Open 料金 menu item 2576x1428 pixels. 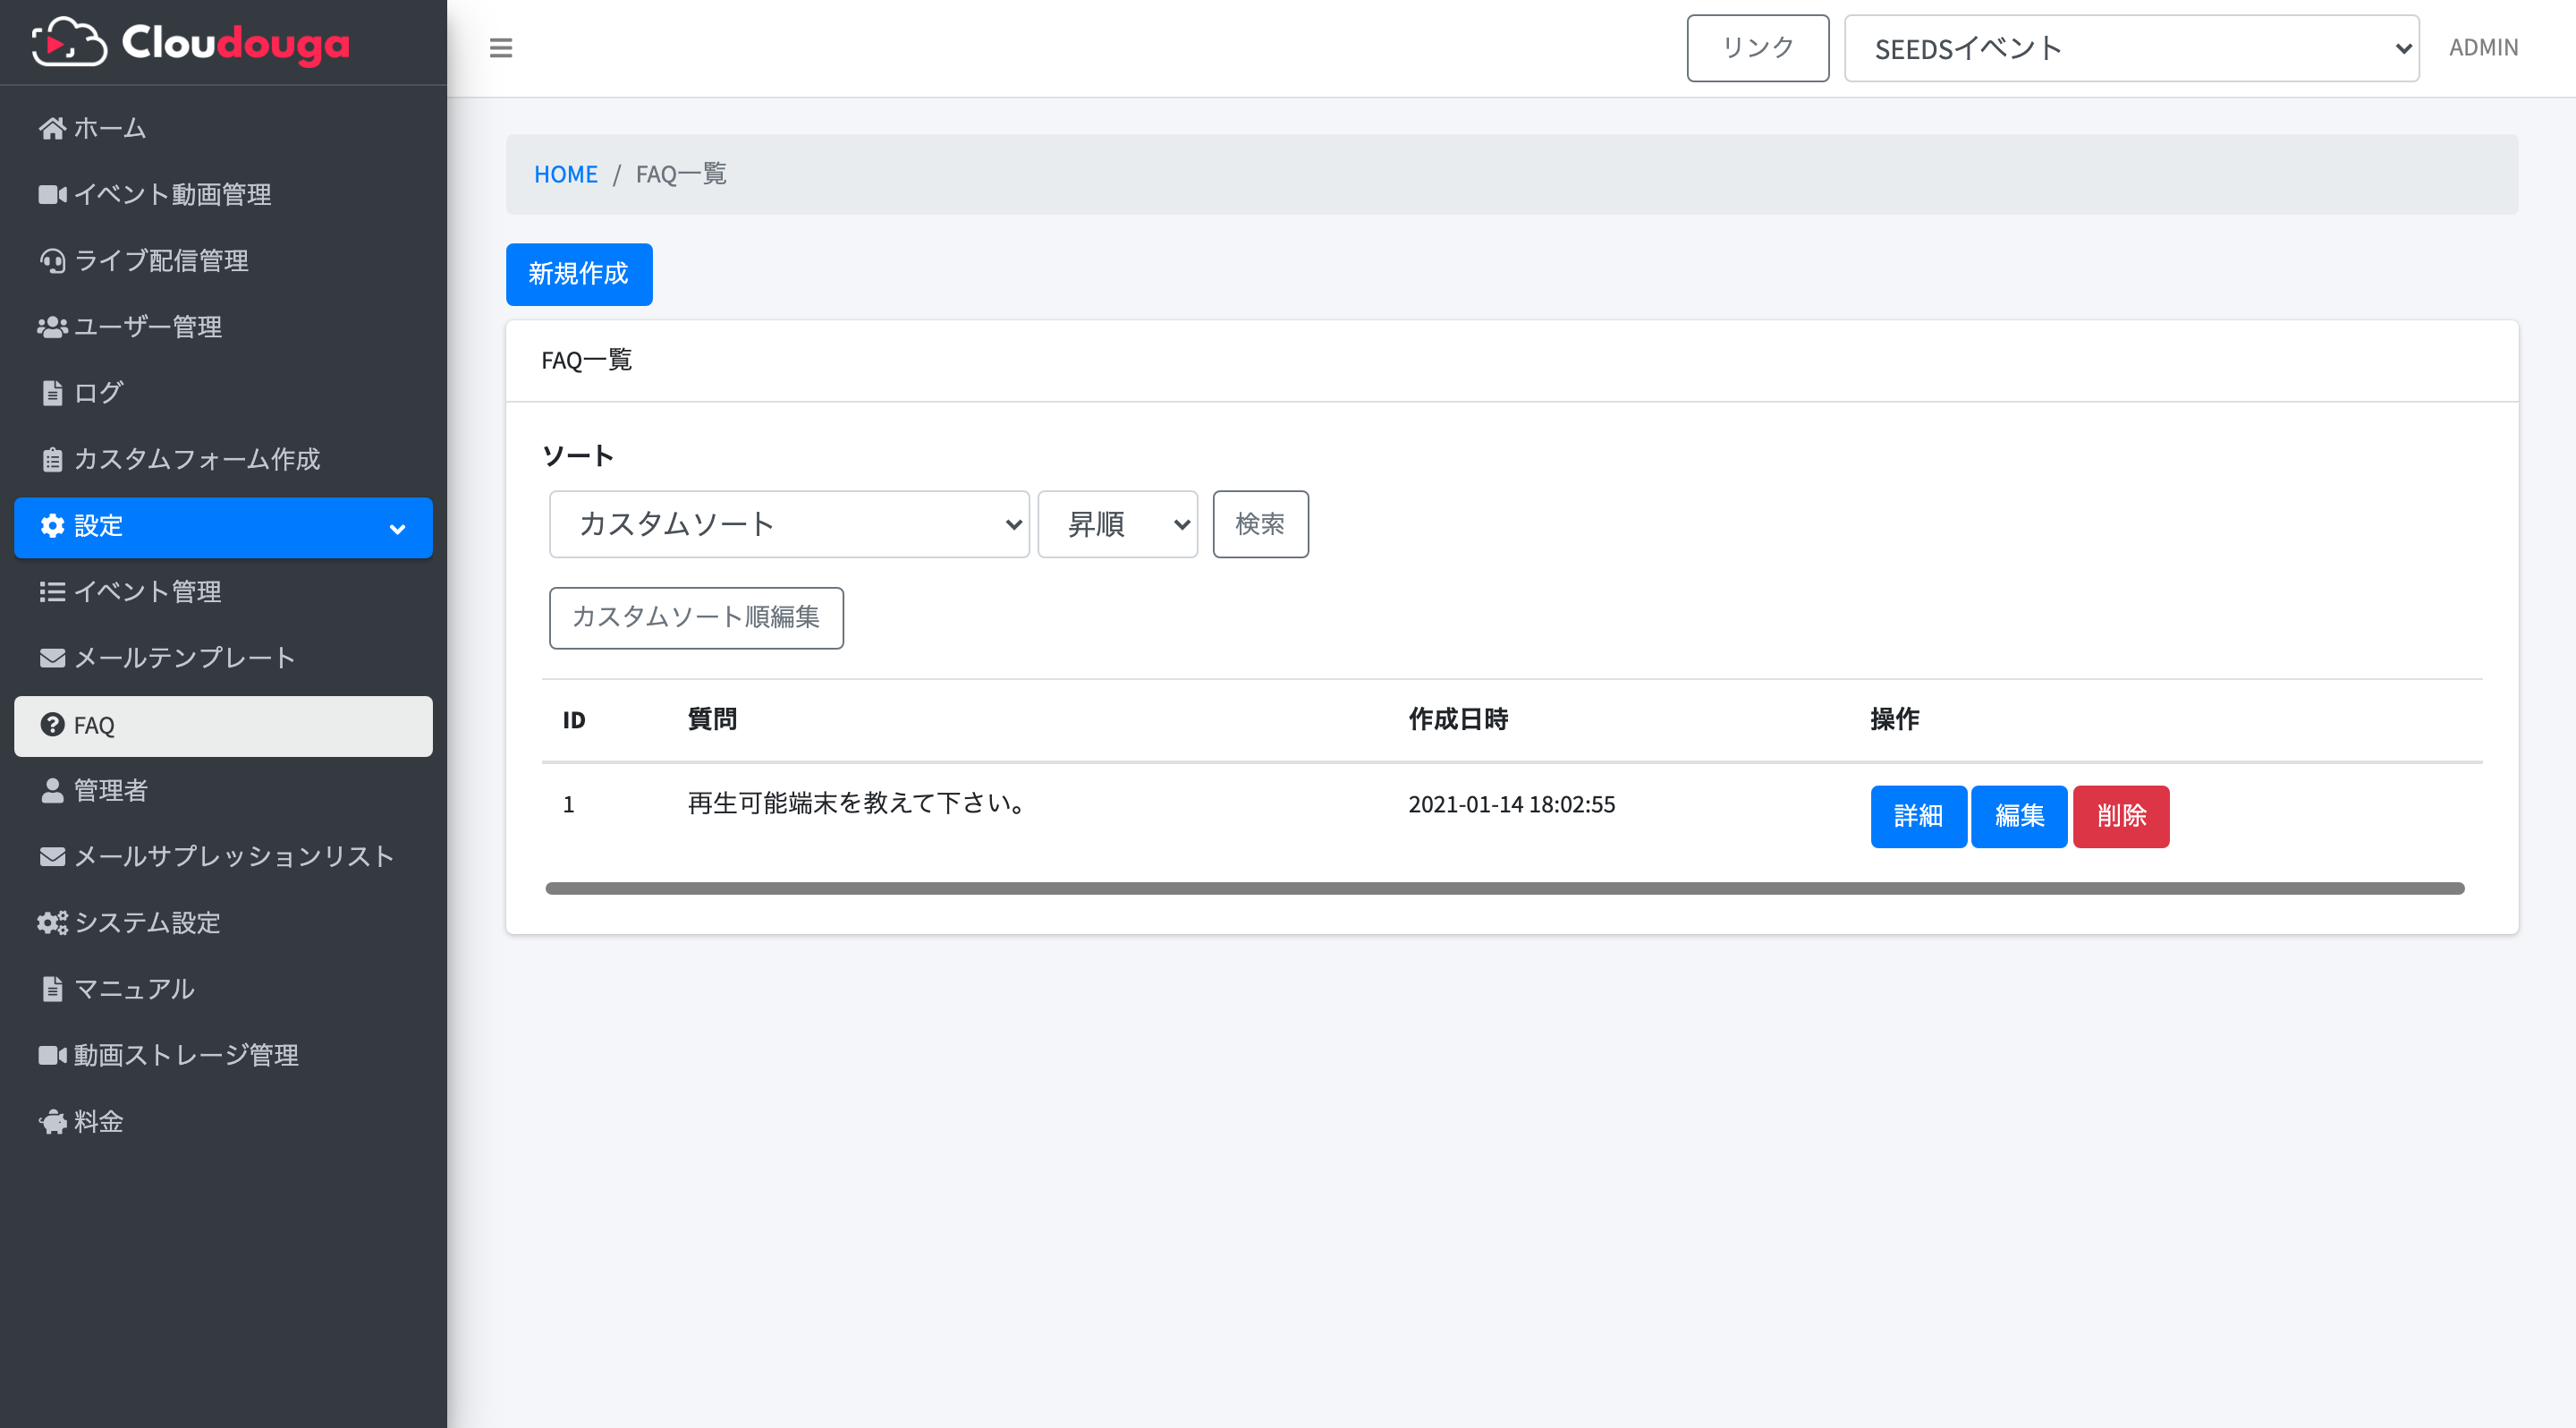tap(224, 1122)
